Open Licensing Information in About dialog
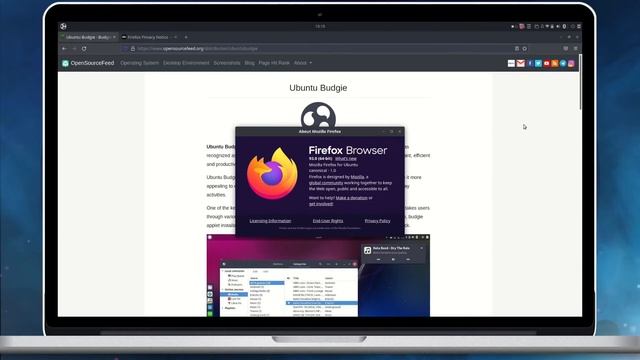This screenshot has height=360, width=640. [270, 221]
